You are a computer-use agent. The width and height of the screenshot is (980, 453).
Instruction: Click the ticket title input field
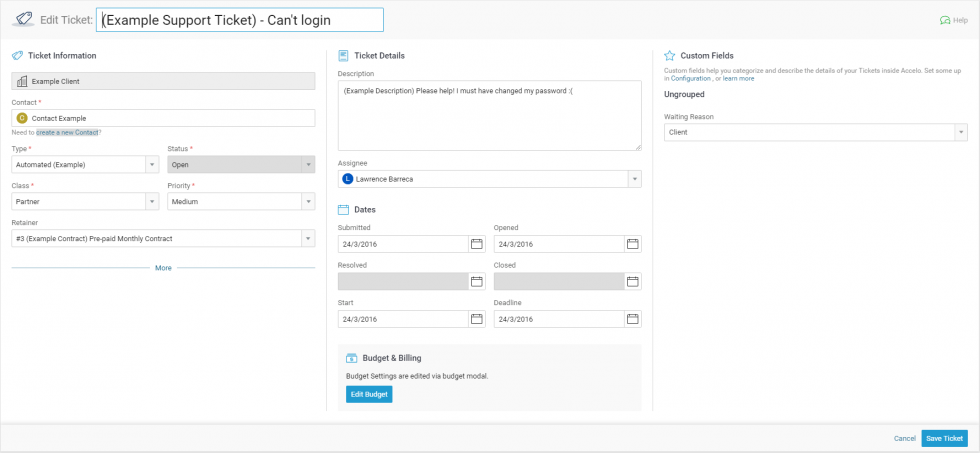(x=240, y=20)
